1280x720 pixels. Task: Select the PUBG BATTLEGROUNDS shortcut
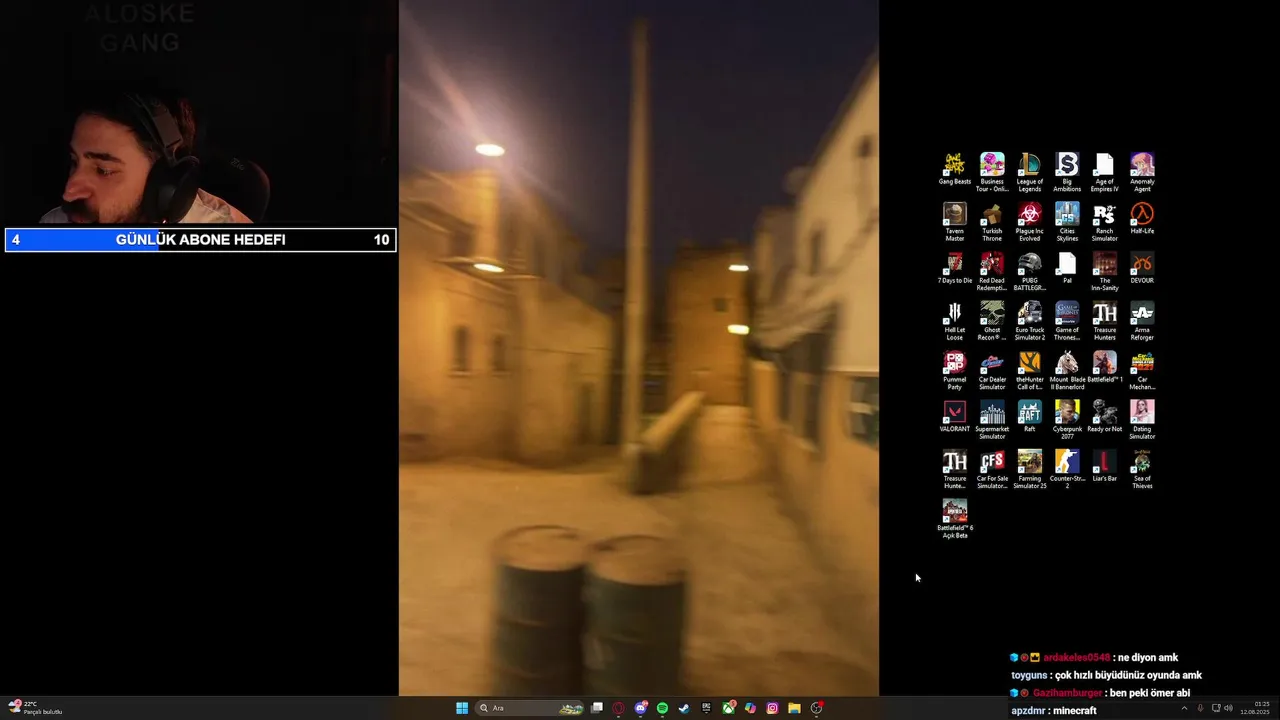click(x=1030, y=271)
